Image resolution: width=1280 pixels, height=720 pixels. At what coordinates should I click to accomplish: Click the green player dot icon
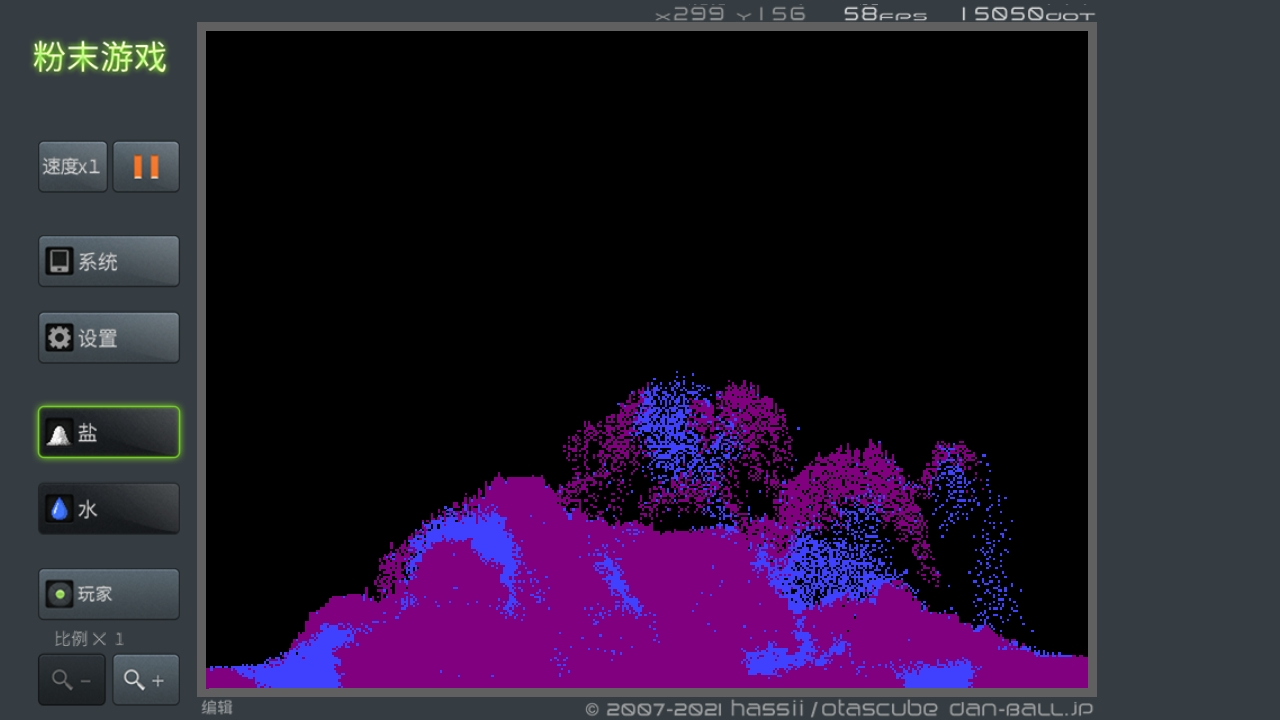click(59, 594)
